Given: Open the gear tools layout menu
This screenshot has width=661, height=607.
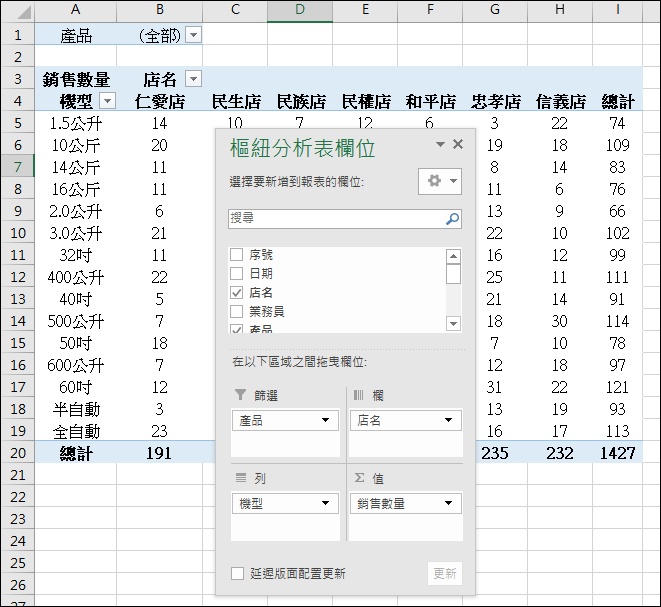Looking at the screenshot, I should pos(440,181).
